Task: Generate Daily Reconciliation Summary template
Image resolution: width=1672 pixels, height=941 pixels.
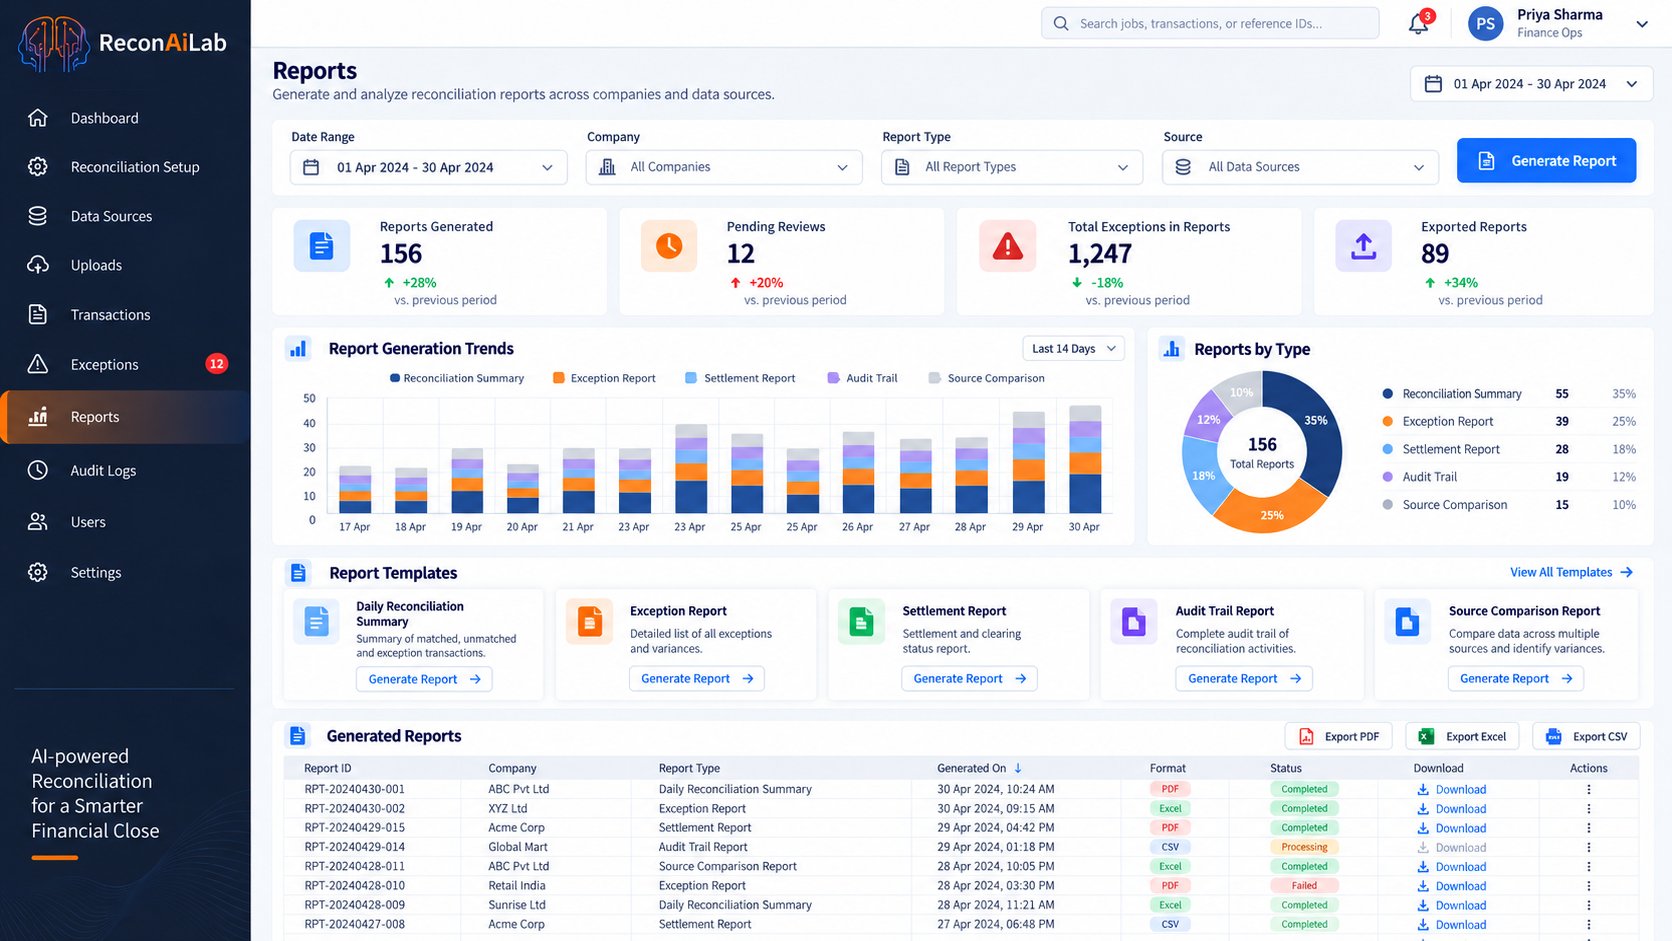Action: point(424,680)
